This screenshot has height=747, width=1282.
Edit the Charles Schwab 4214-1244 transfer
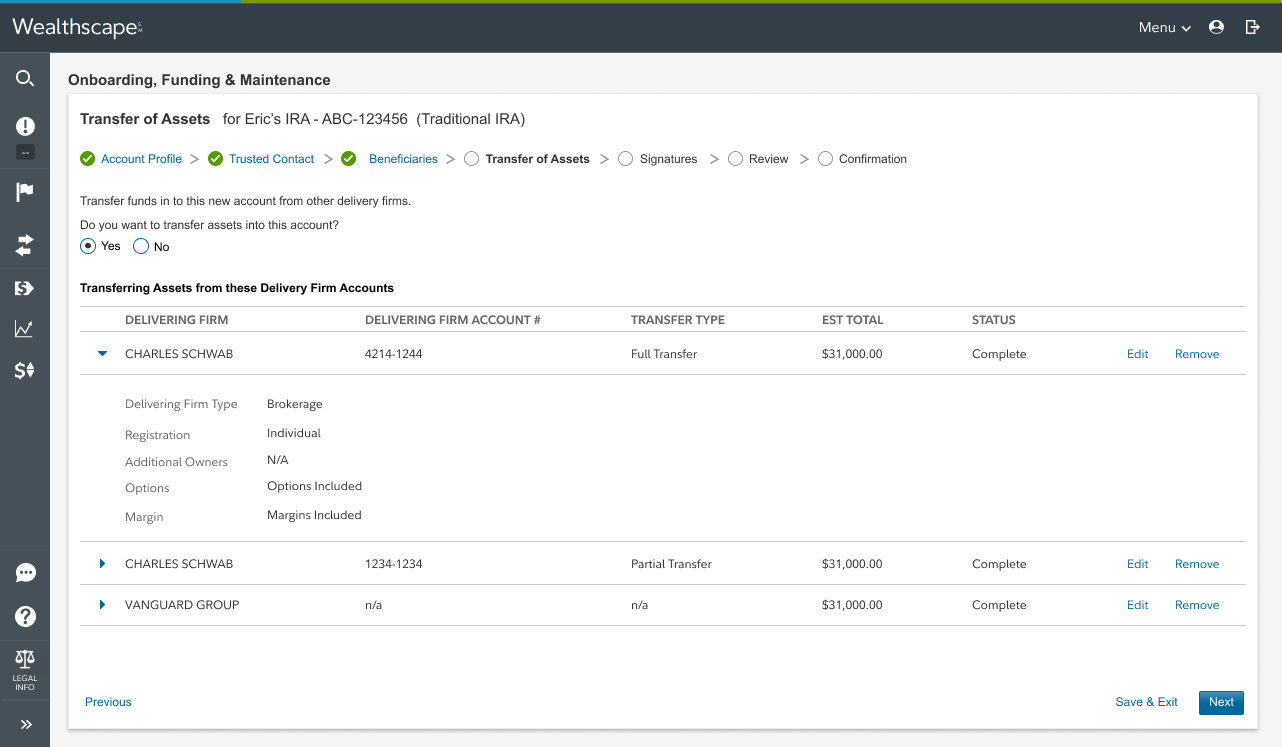1137,354
